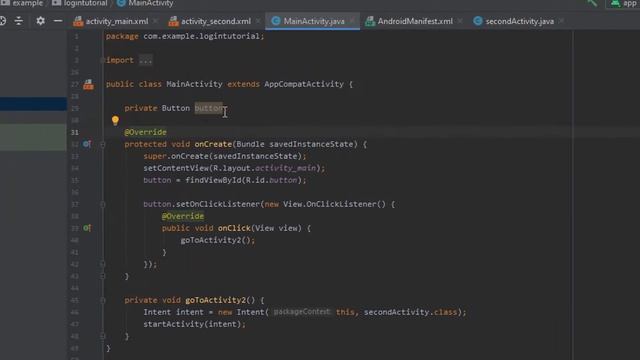This screenshot has height=360, width=640.
Task: Click the highlighted button field name
Action: point(209,108)
